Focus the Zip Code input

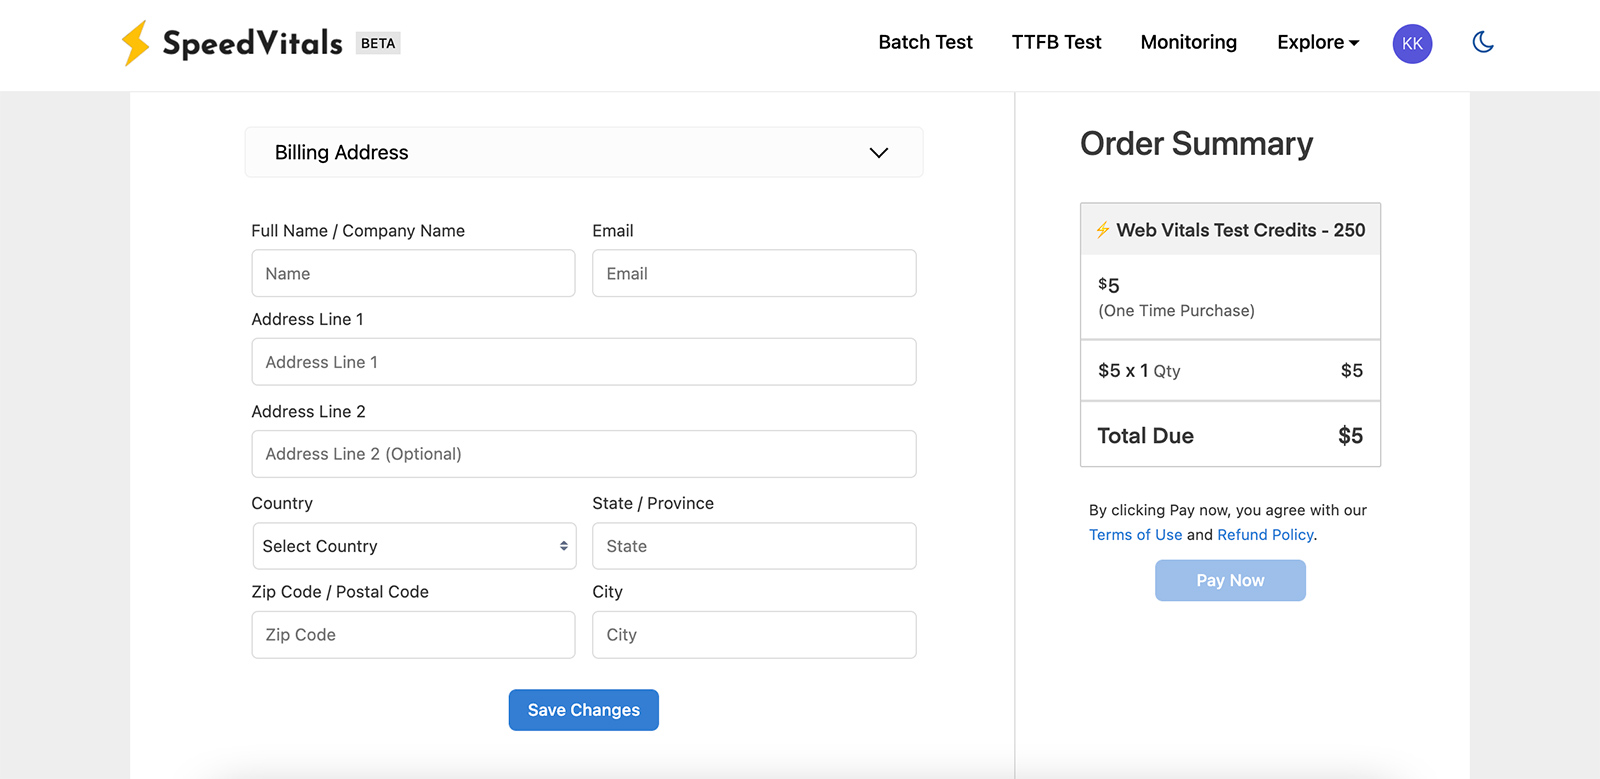pos(413,635)
